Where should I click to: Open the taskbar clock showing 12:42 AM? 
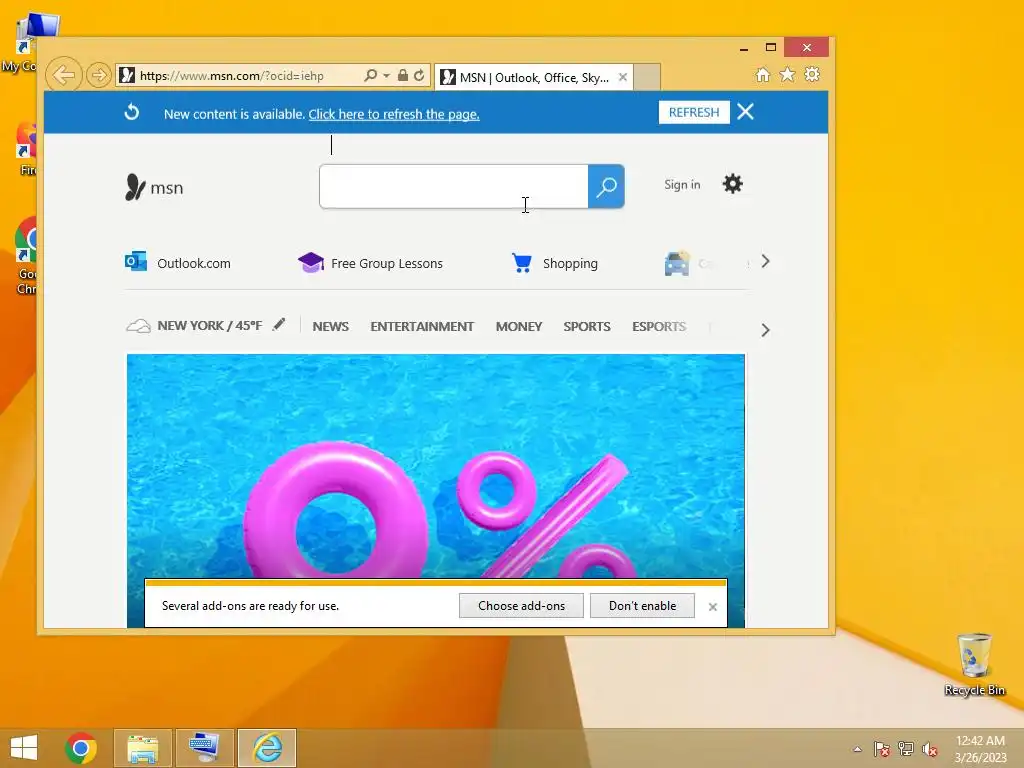coord(980,748)
